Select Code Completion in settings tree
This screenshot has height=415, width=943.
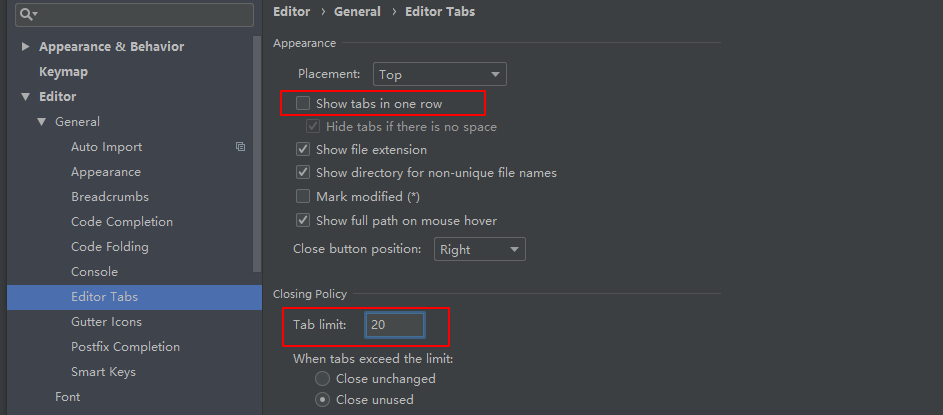122,222
